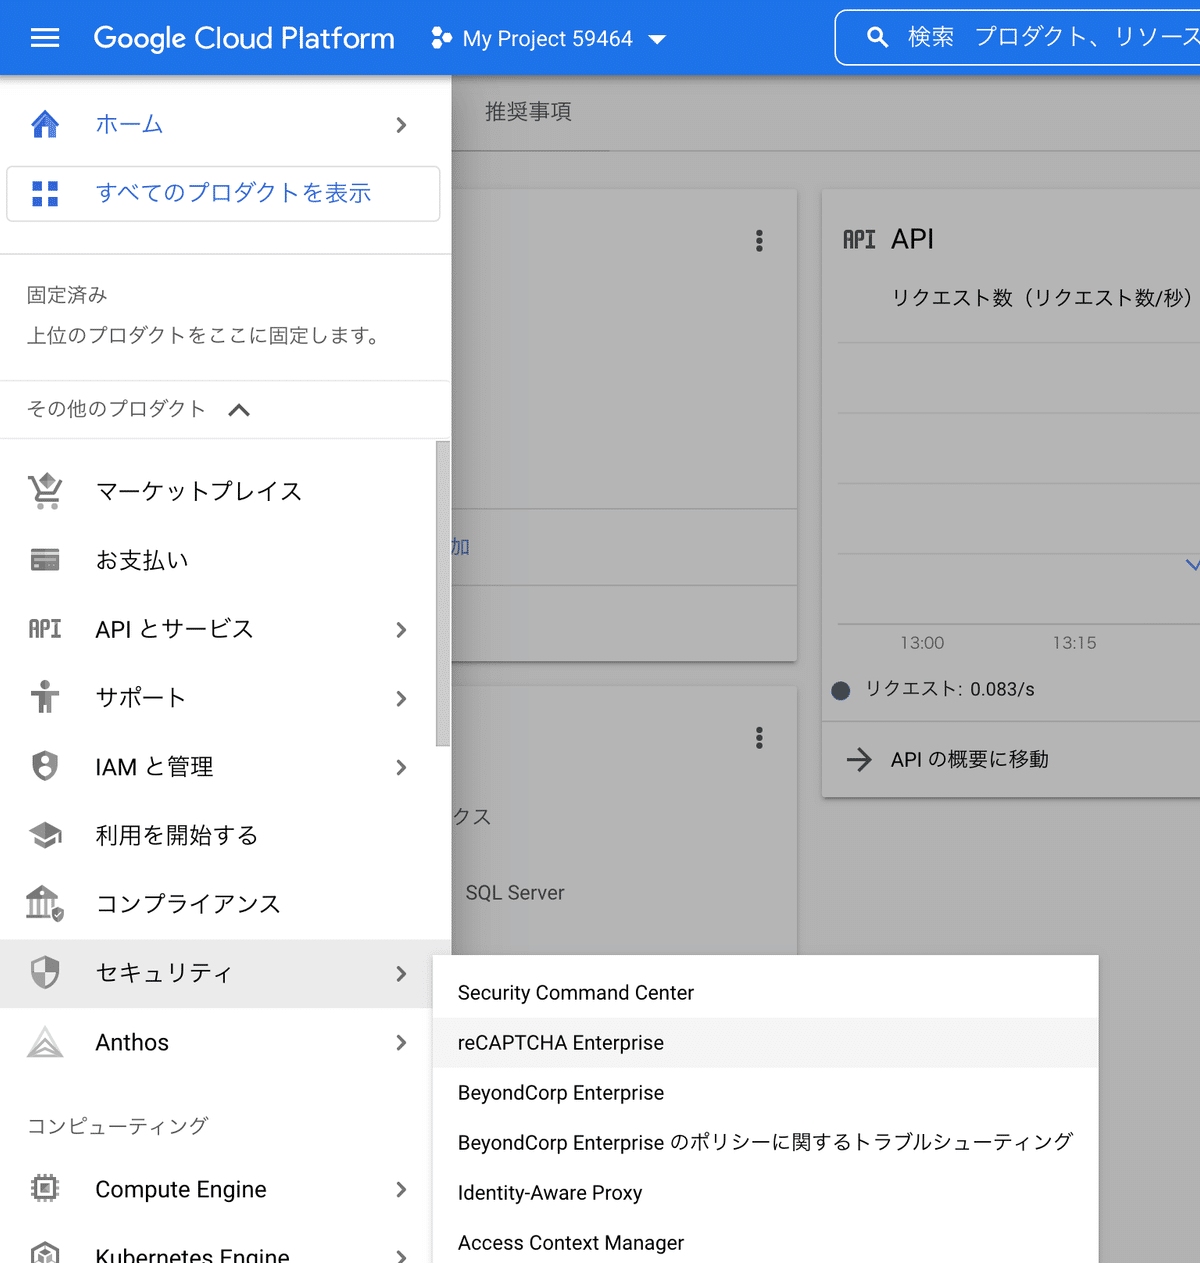The height and width of the screenshot is (1263, 1200).
Task: Collapse the その他のプロダクト section
Action: point(239,410)
